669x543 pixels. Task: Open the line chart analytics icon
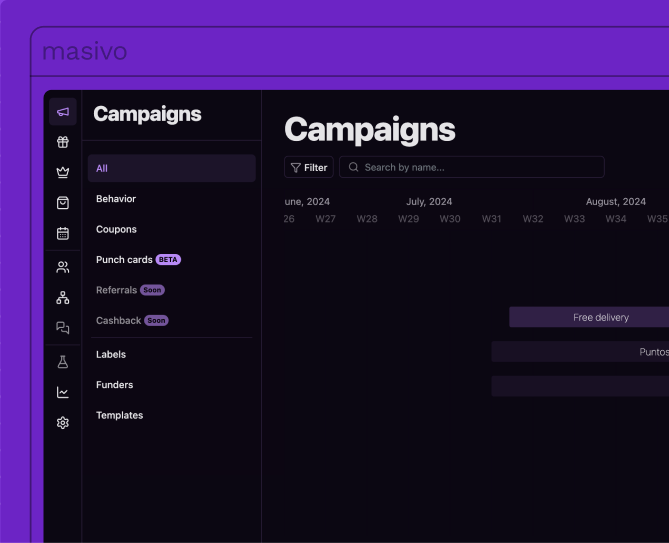coord(63,392)
